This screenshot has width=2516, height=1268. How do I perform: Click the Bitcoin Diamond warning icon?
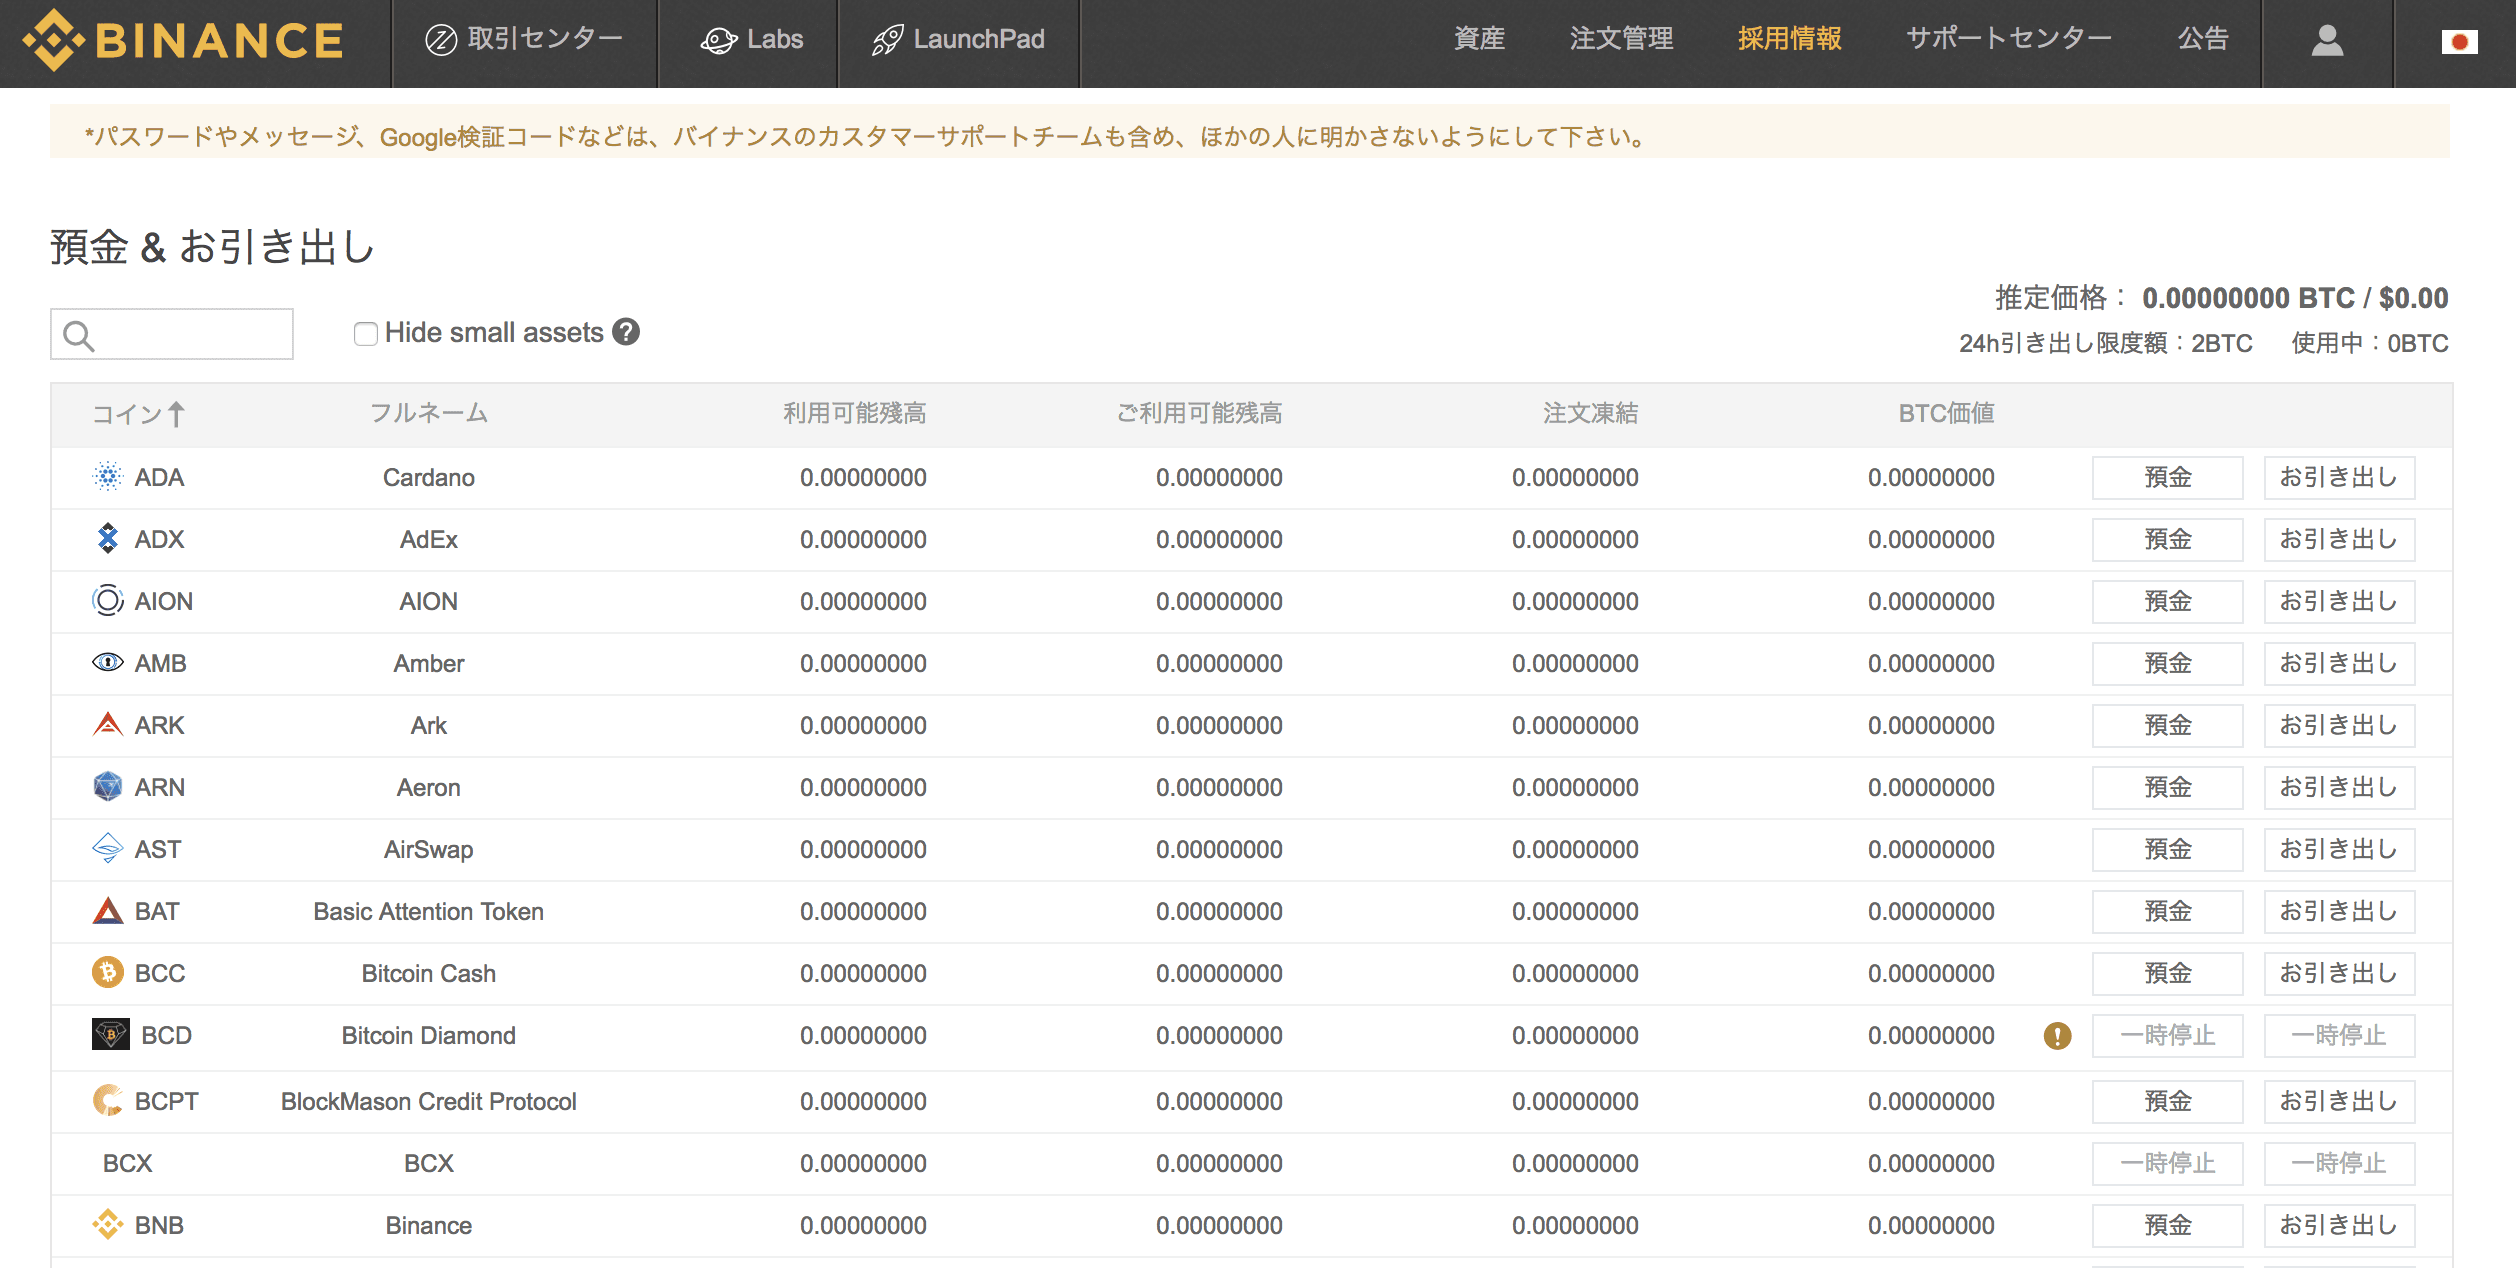pyautogui.click(x=2057, y=1035)
